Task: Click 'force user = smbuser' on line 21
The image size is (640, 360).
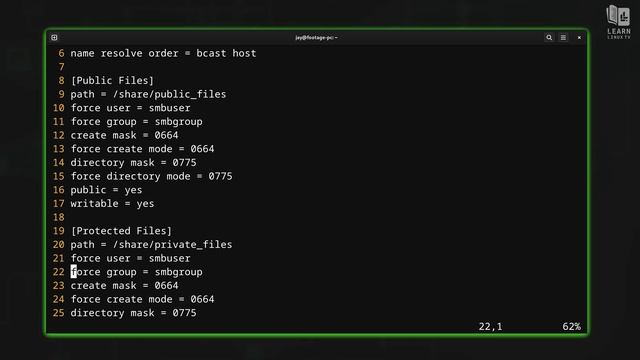Action: pyautogui.click(x=130, y=258)
